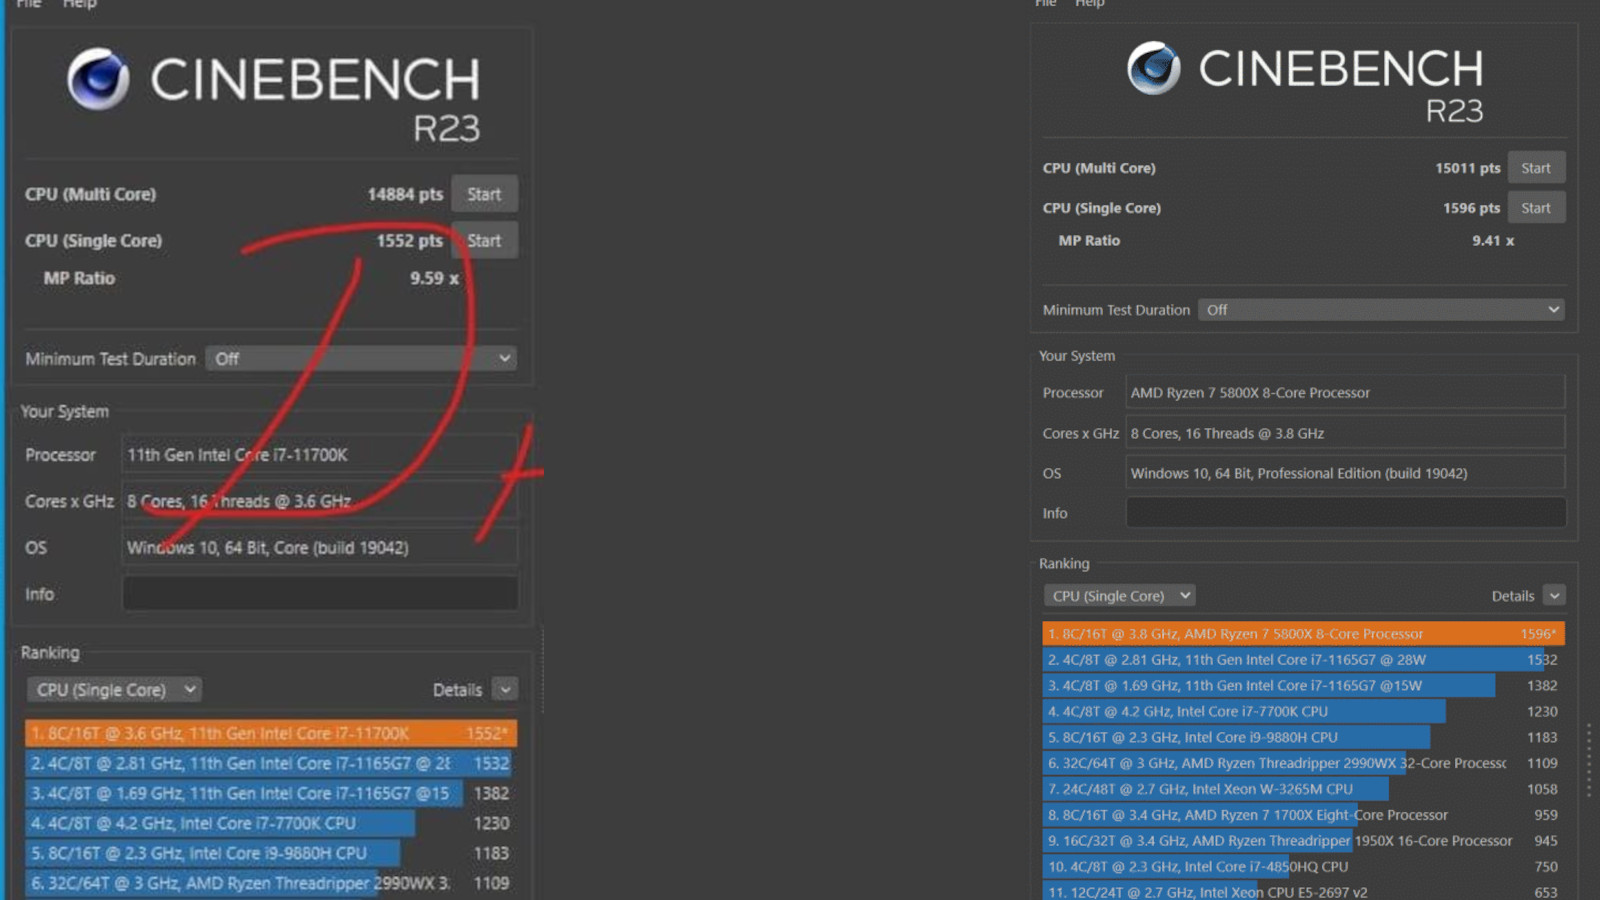
Task: Start the Multi Core test in right Ryzen window
Action: 1536,168
